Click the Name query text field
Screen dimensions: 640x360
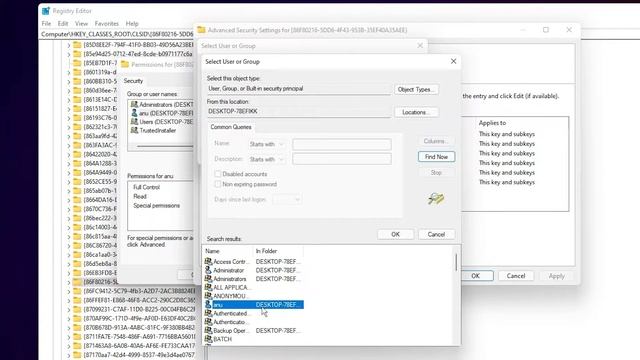coord(342,144)
